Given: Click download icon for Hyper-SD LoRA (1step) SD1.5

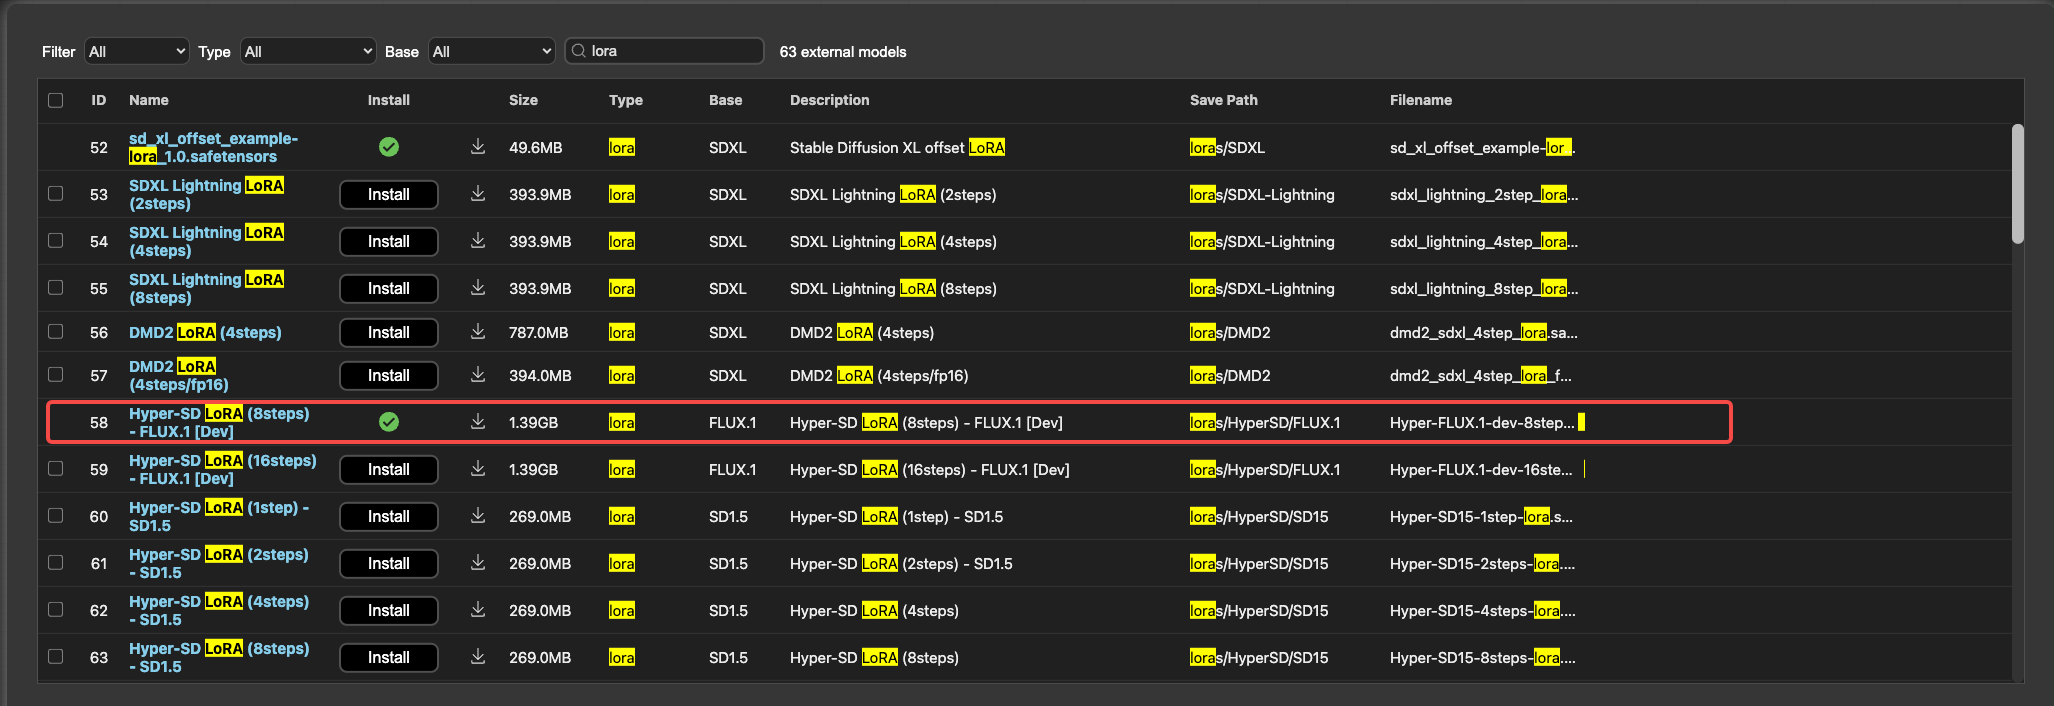Looking at the screenshot, I should coord(478,516).
